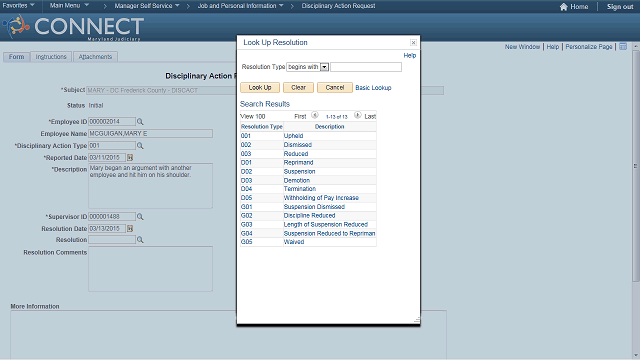Show the next results page arrow
Screen dimensions: 640x360
pyautogui.click(x=357, y=116)
